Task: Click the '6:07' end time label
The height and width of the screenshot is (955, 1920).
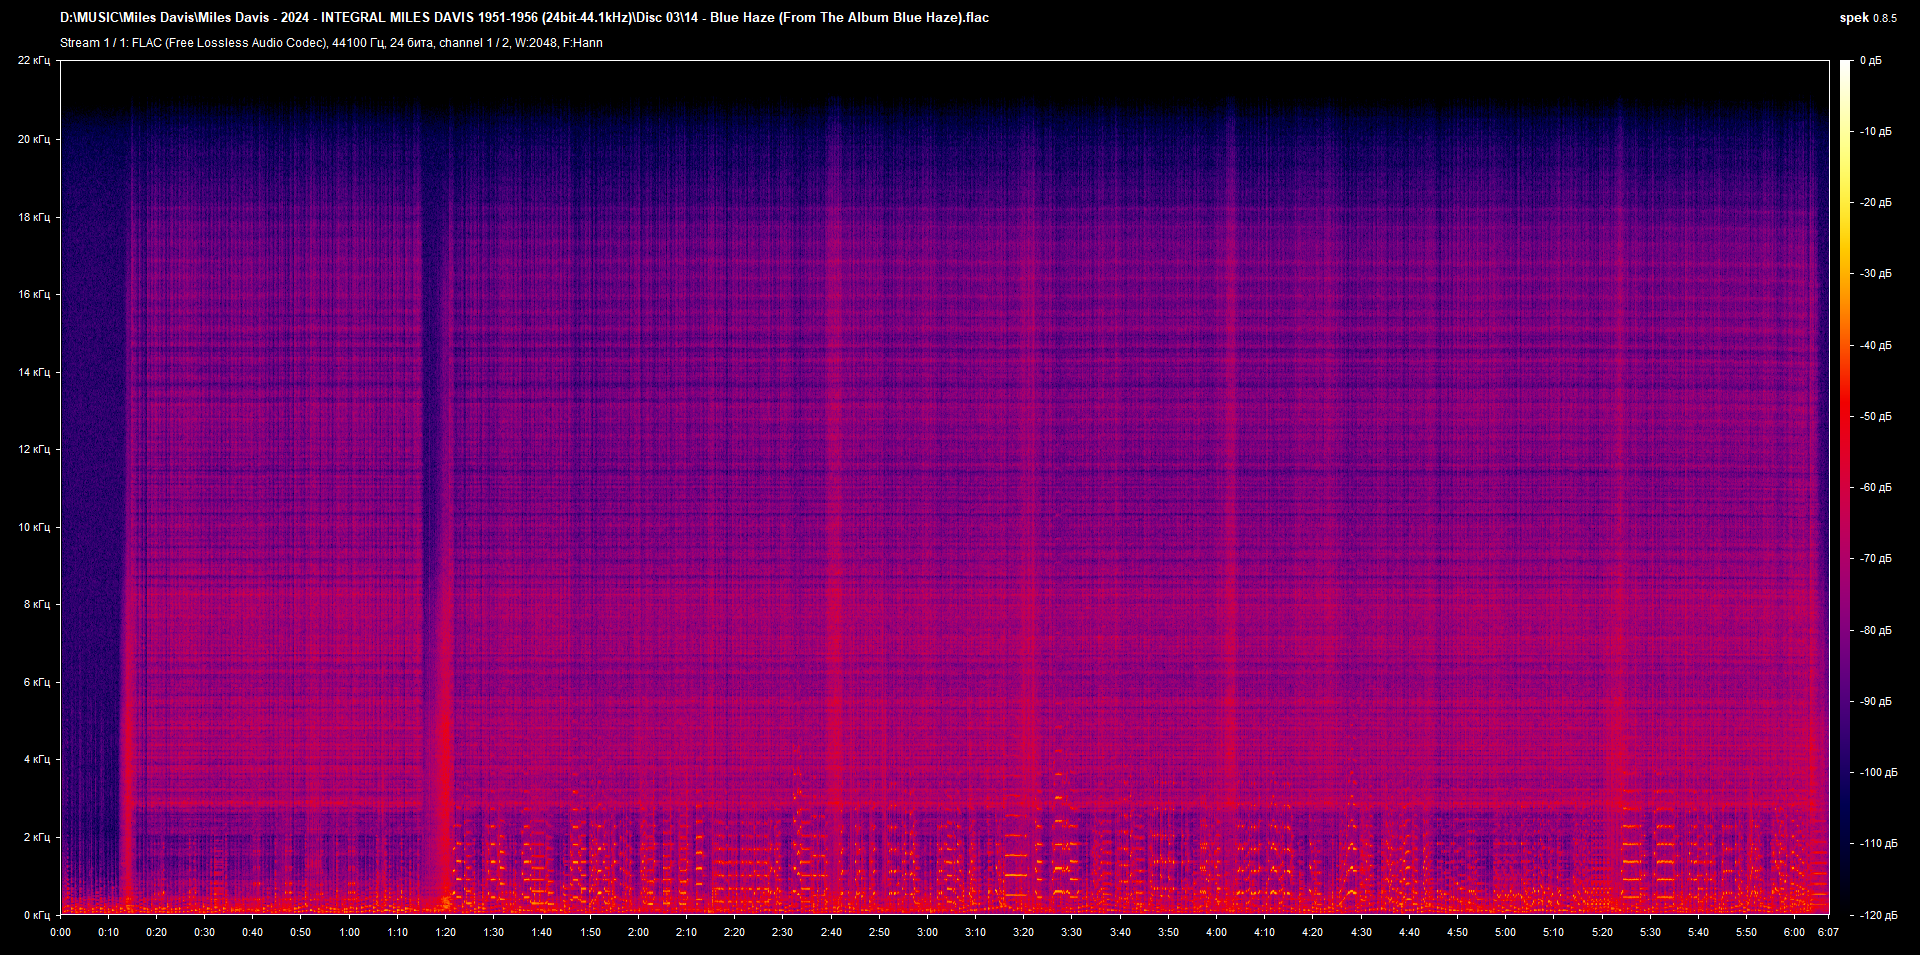Action: point(1828,932)
